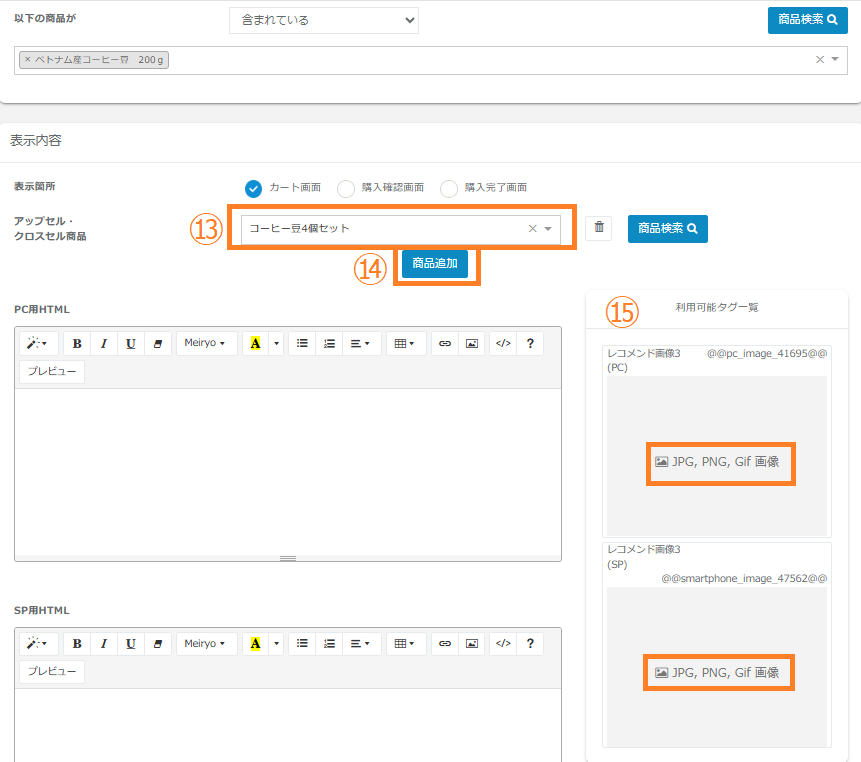The image size is (861, 762).
Task: Select 購入確認画面 display location option
Action: 346,188
